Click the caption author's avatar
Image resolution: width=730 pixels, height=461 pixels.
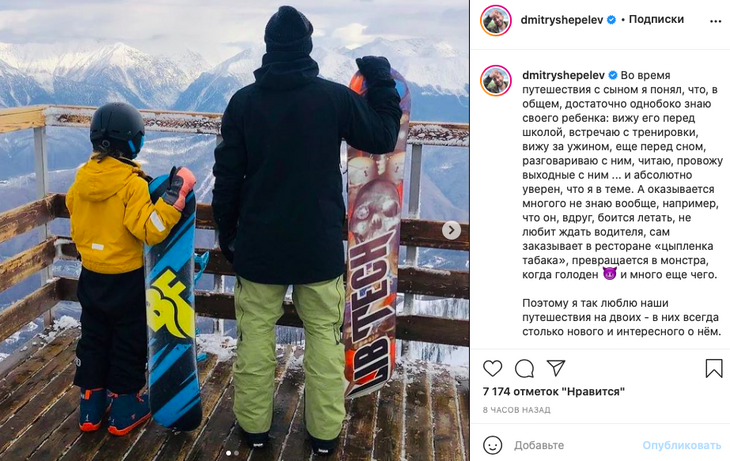pos(496,81)
